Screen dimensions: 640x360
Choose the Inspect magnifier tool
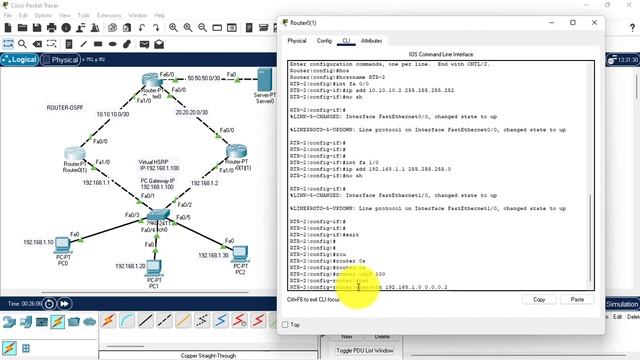click(x=22, y=44)
